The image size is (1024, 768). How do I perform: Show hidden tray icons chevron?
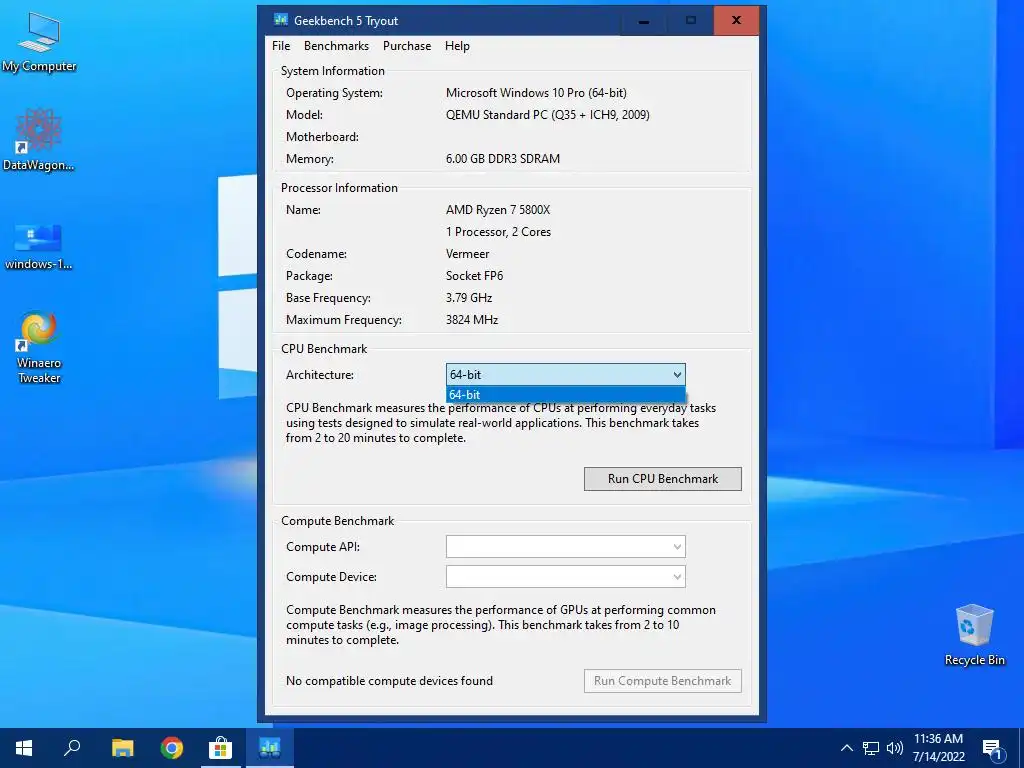click(846, 748)
